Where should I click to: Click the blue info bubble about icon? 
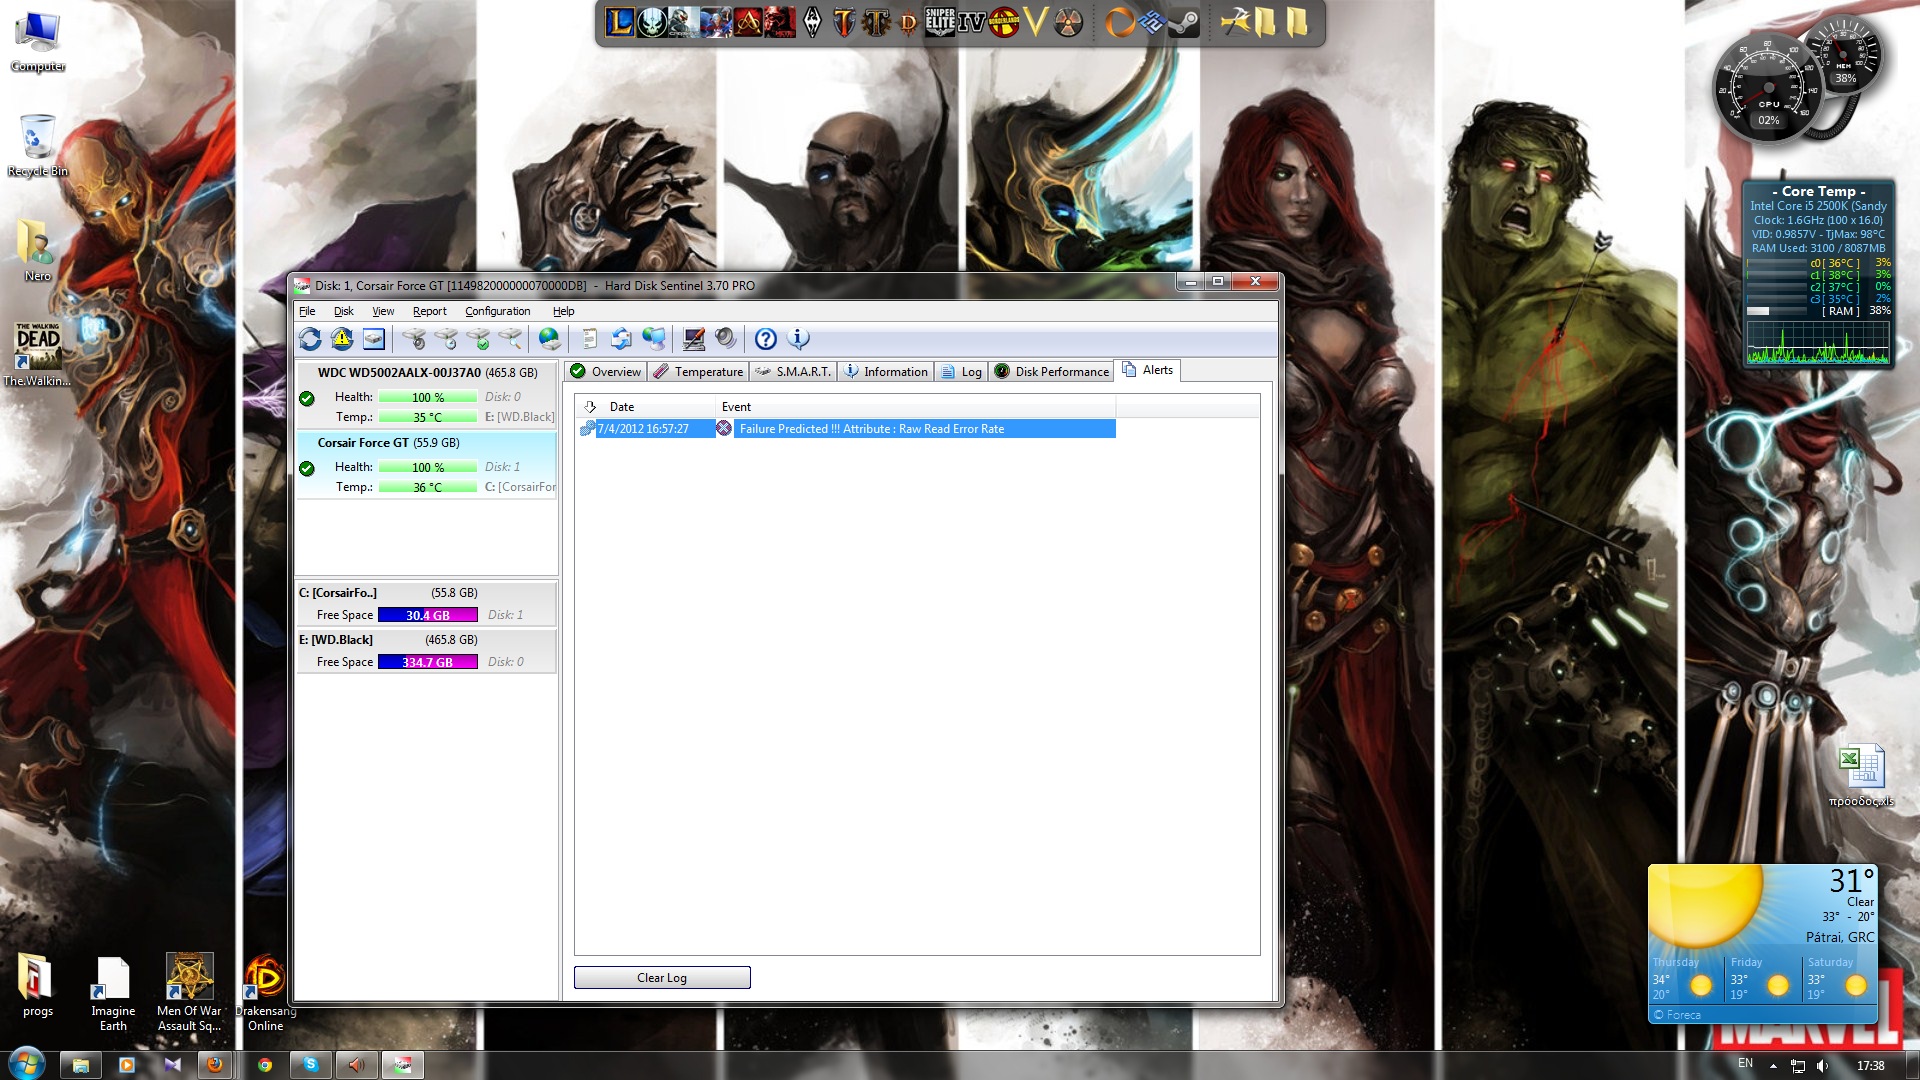tap(798, 339)
